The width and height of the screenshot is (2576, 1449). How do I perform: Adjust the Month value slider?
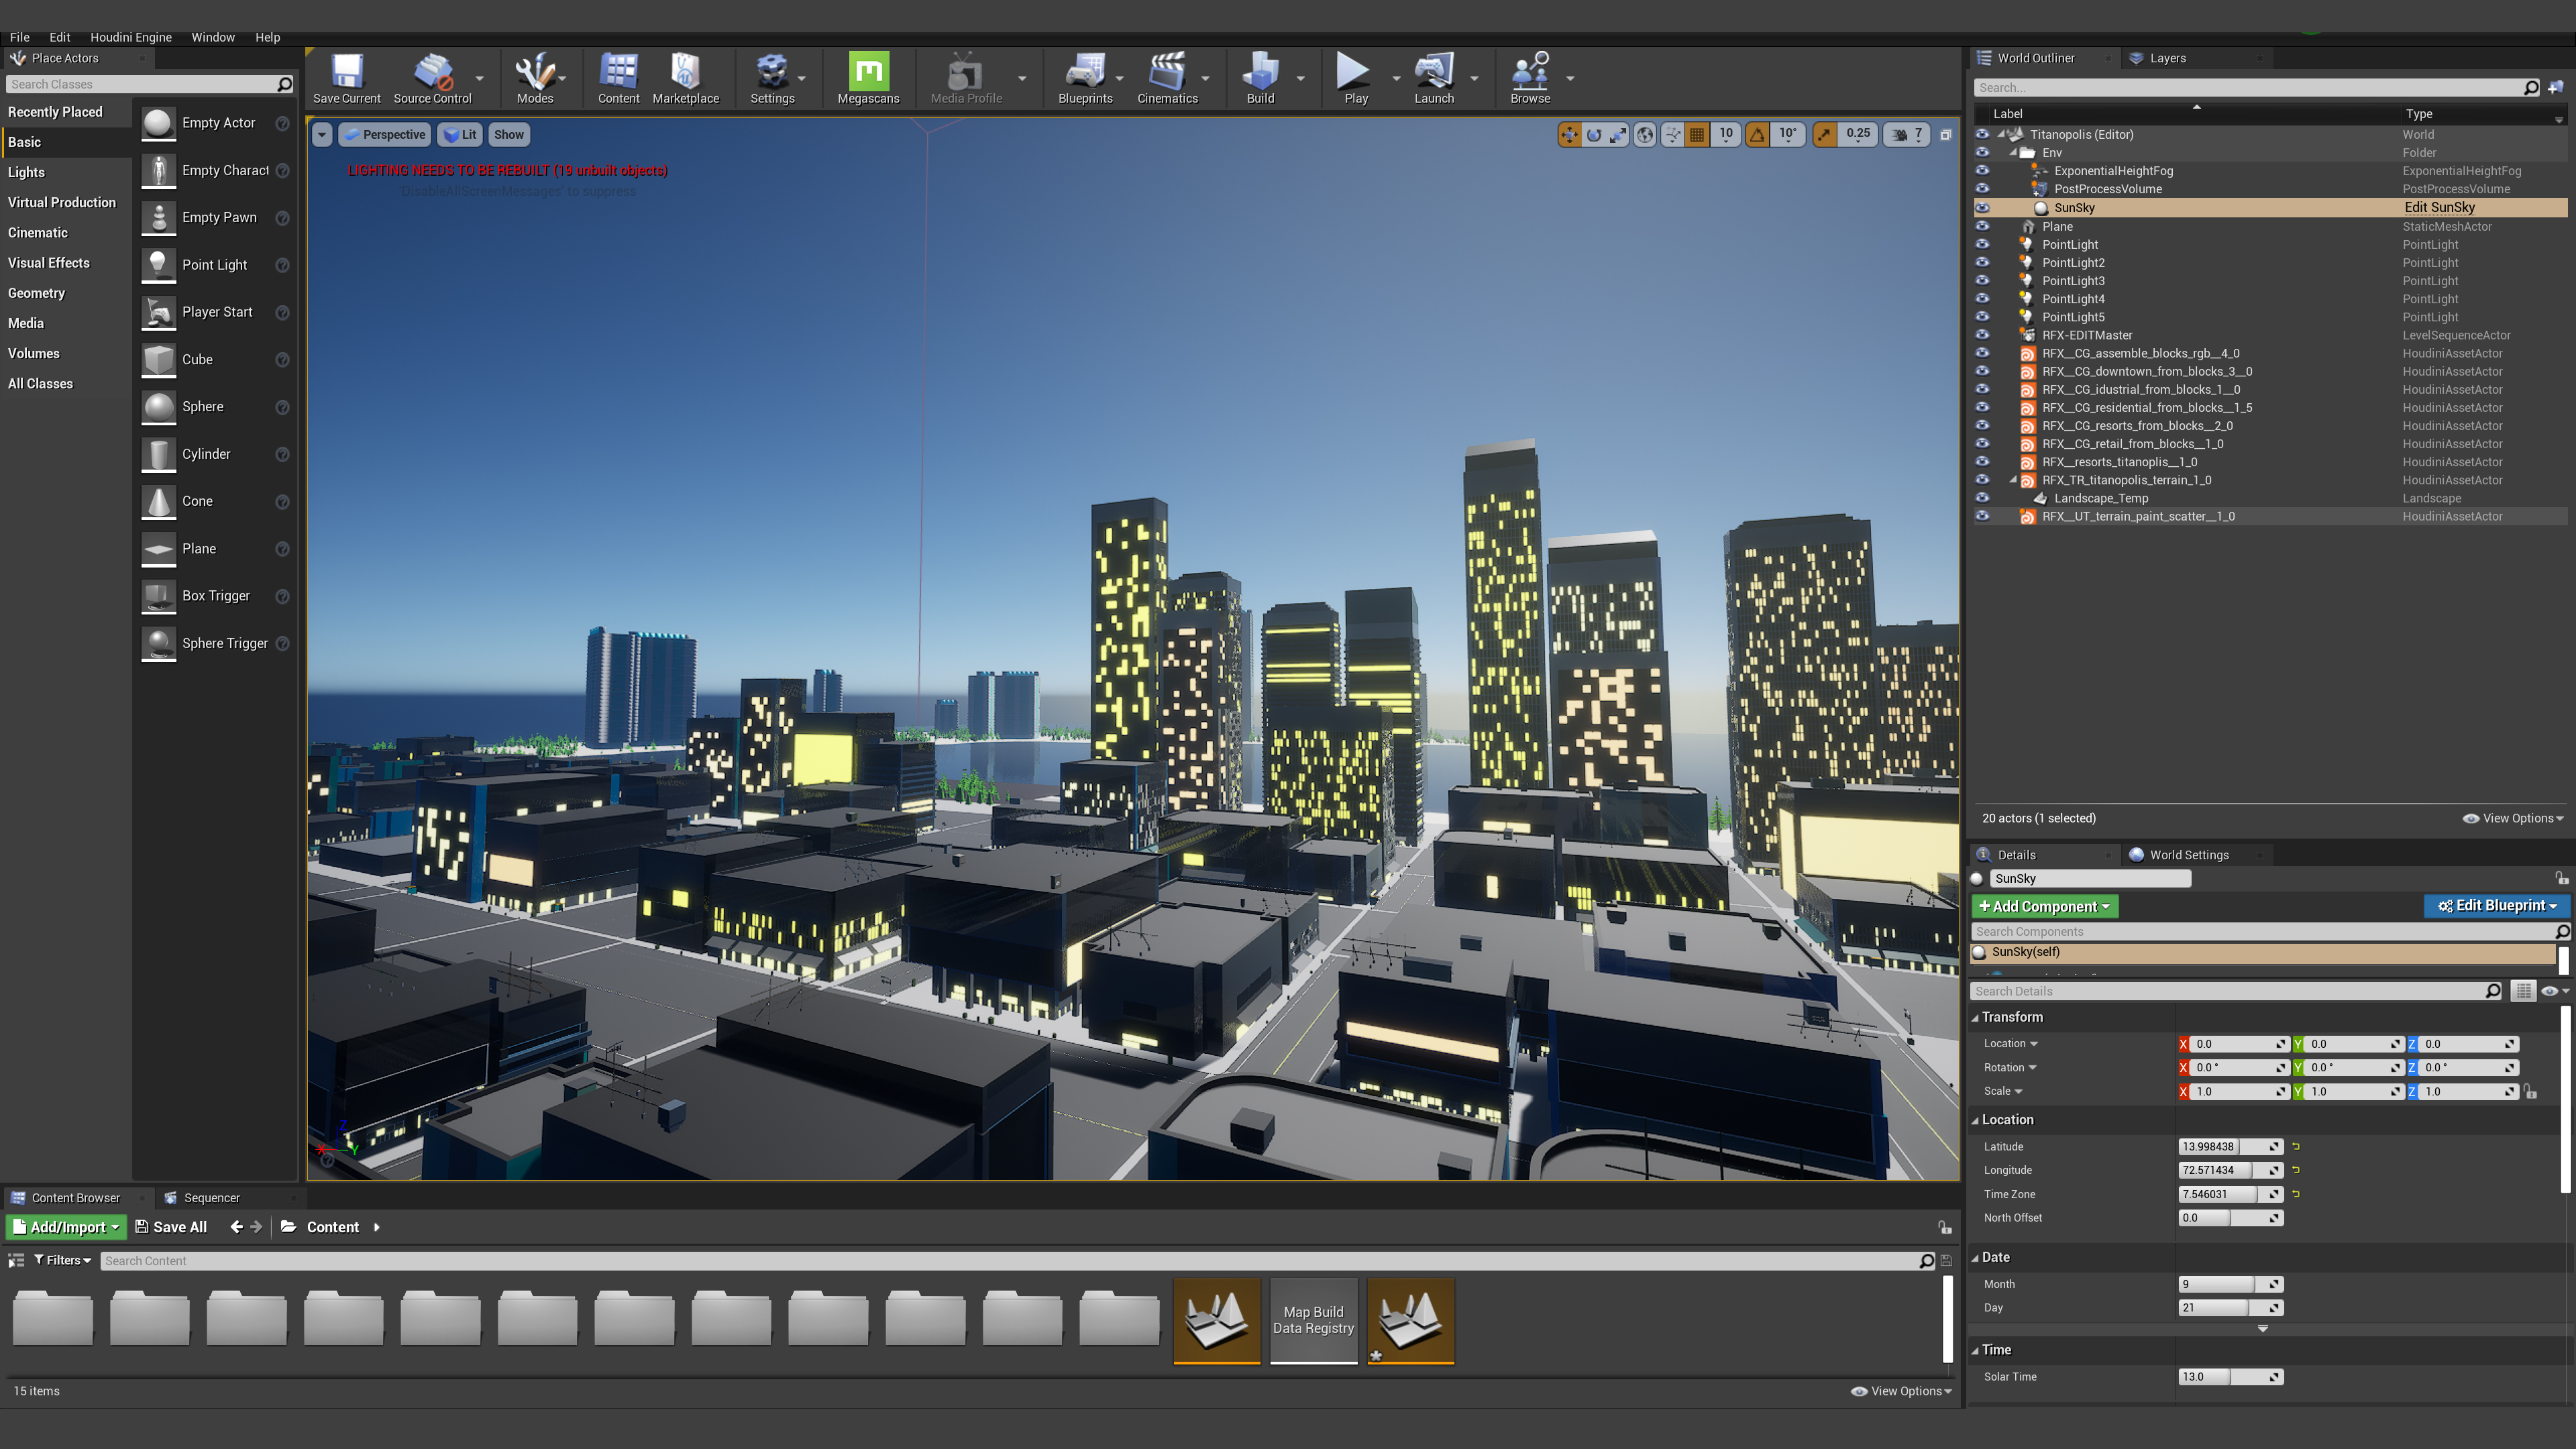coord(2231,1284)
